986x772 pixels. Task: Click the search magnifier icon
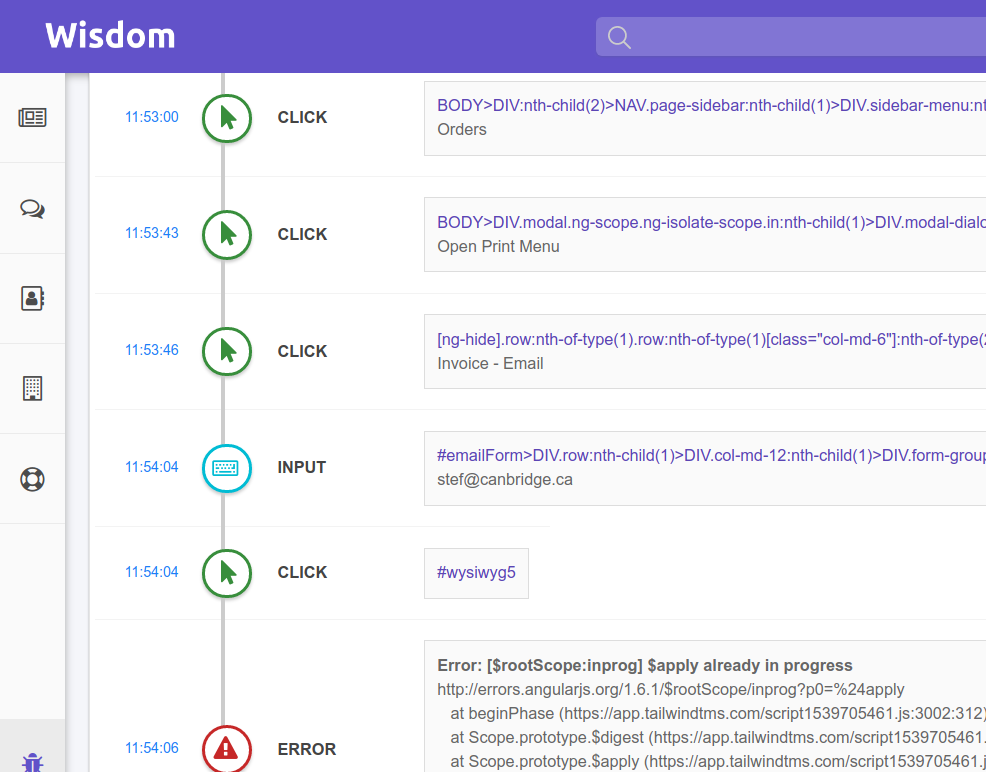pos(619,37)
